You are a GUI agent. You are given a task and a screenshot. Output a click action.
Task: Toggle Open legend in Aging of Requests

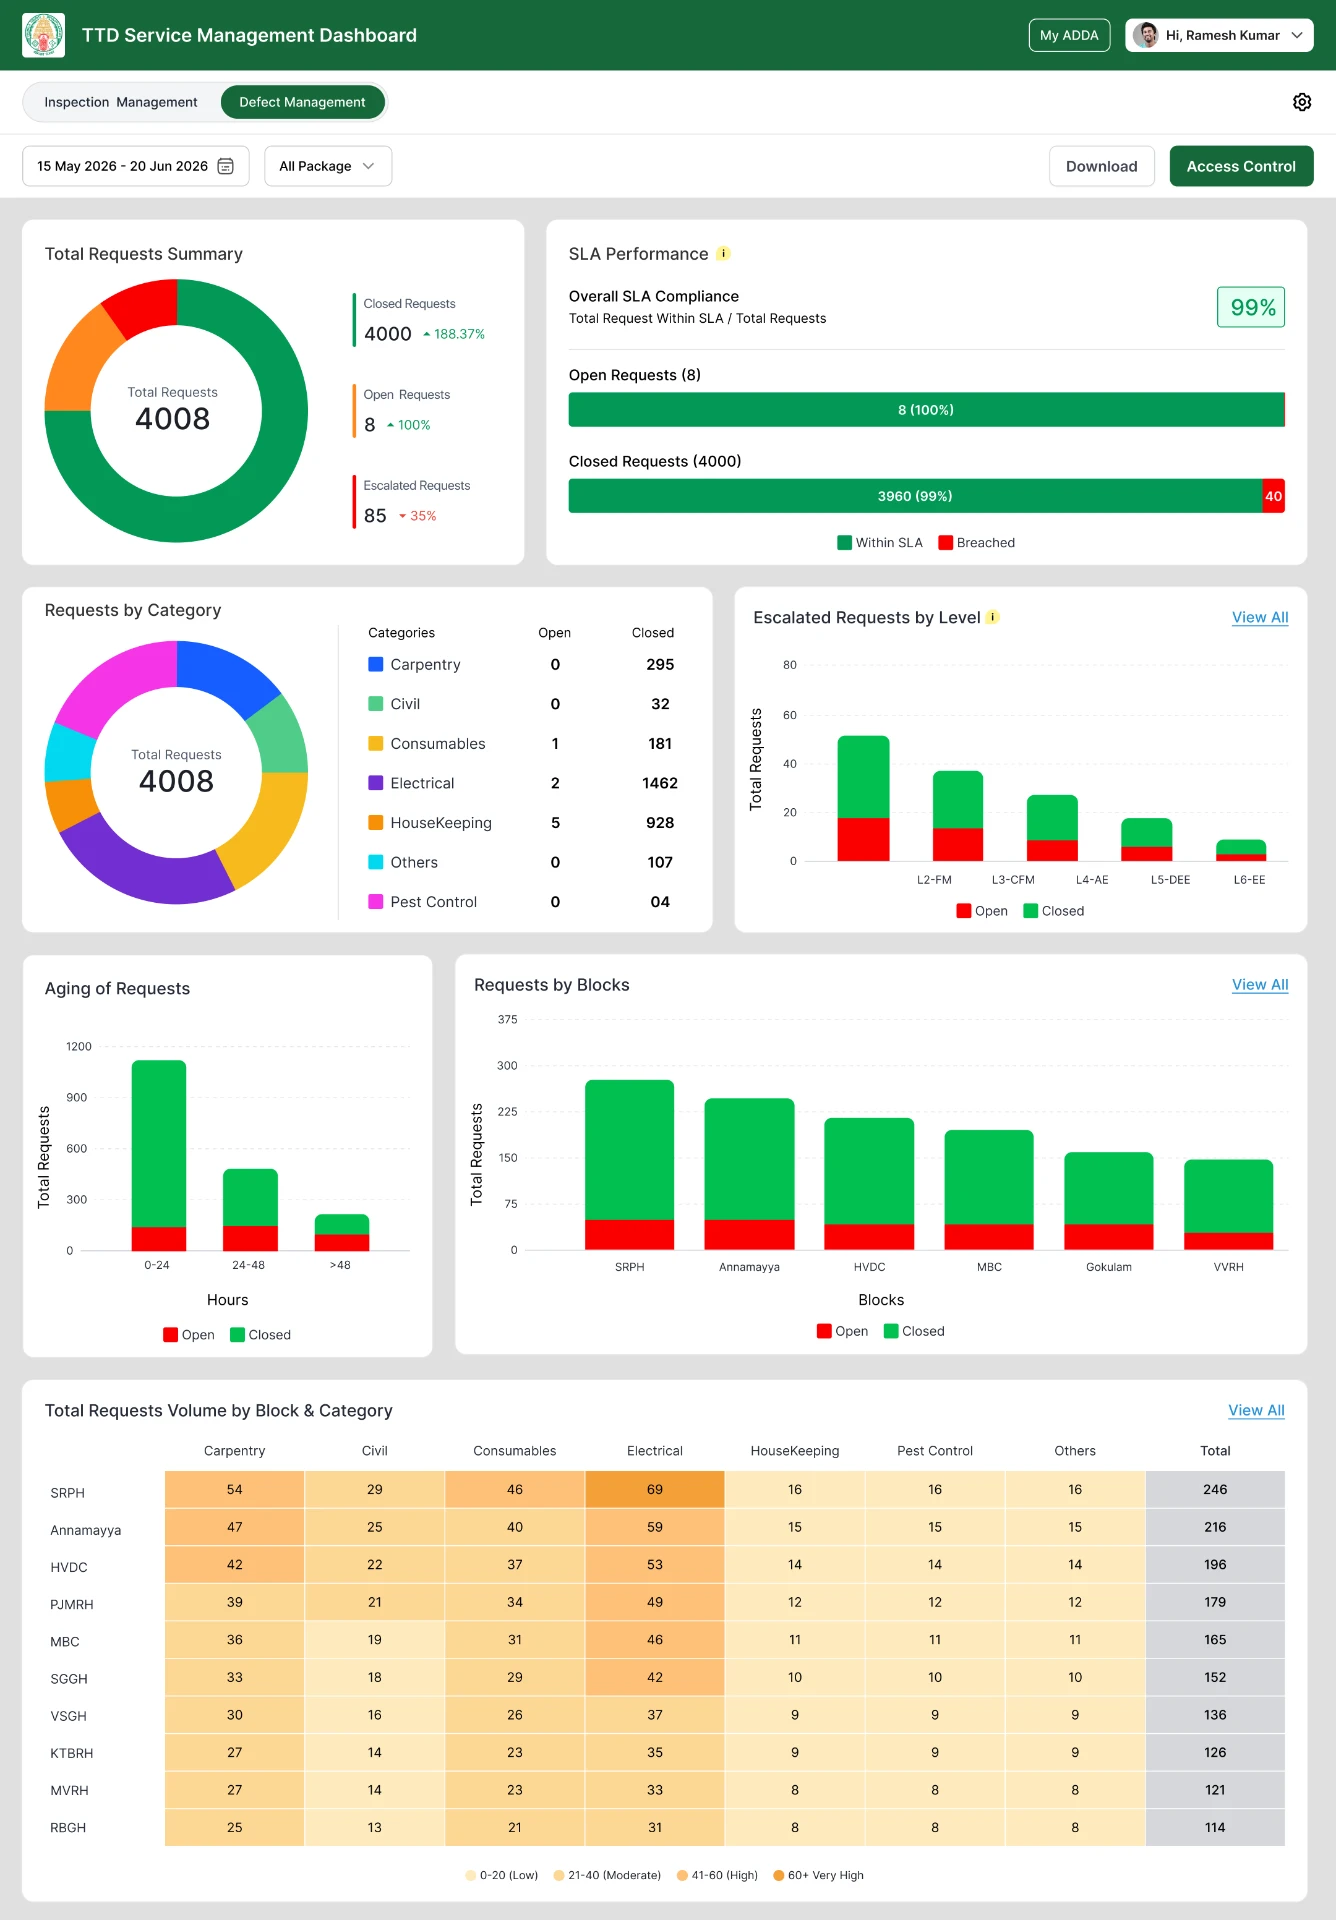189,1335
